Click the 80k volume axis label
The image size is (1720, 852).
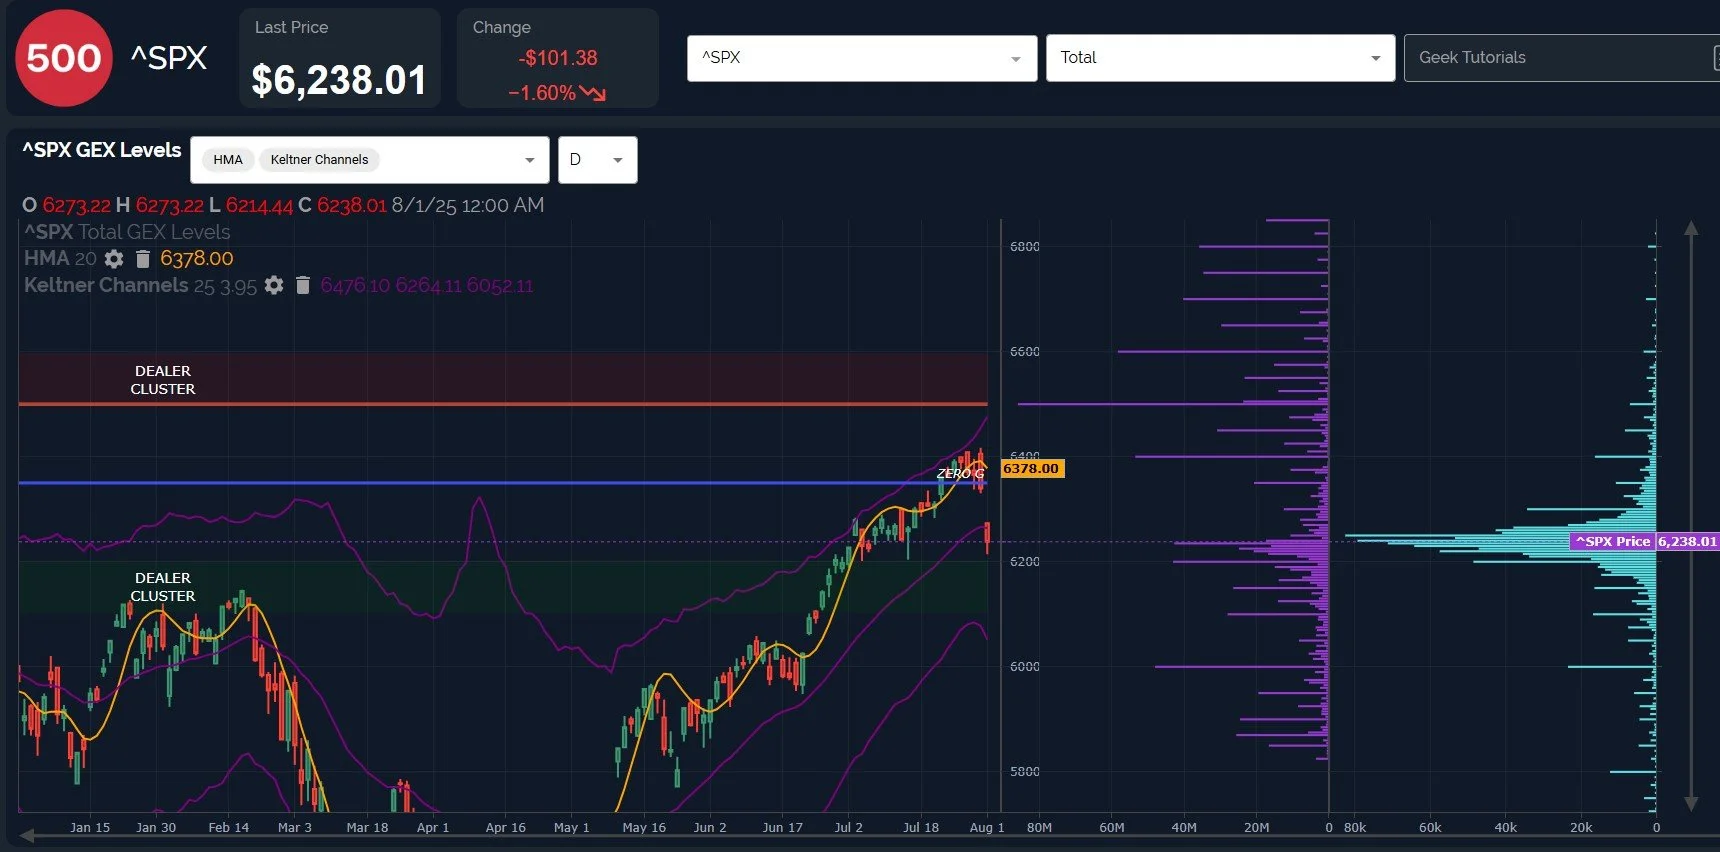tap(1355, 828)
